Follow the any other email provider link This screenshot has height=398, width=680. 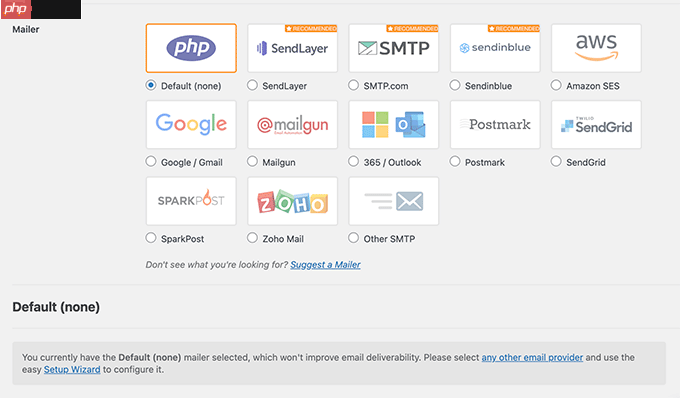click(532, 357)
